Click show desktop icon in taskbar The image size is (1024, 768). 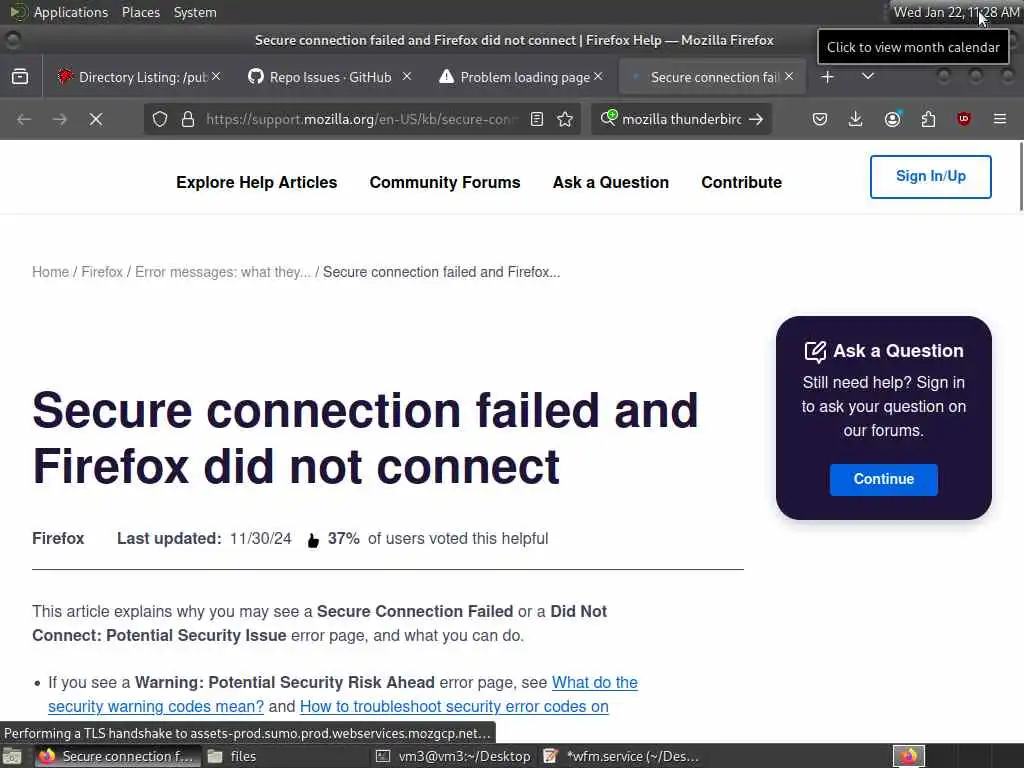click(x=12, y=756)
